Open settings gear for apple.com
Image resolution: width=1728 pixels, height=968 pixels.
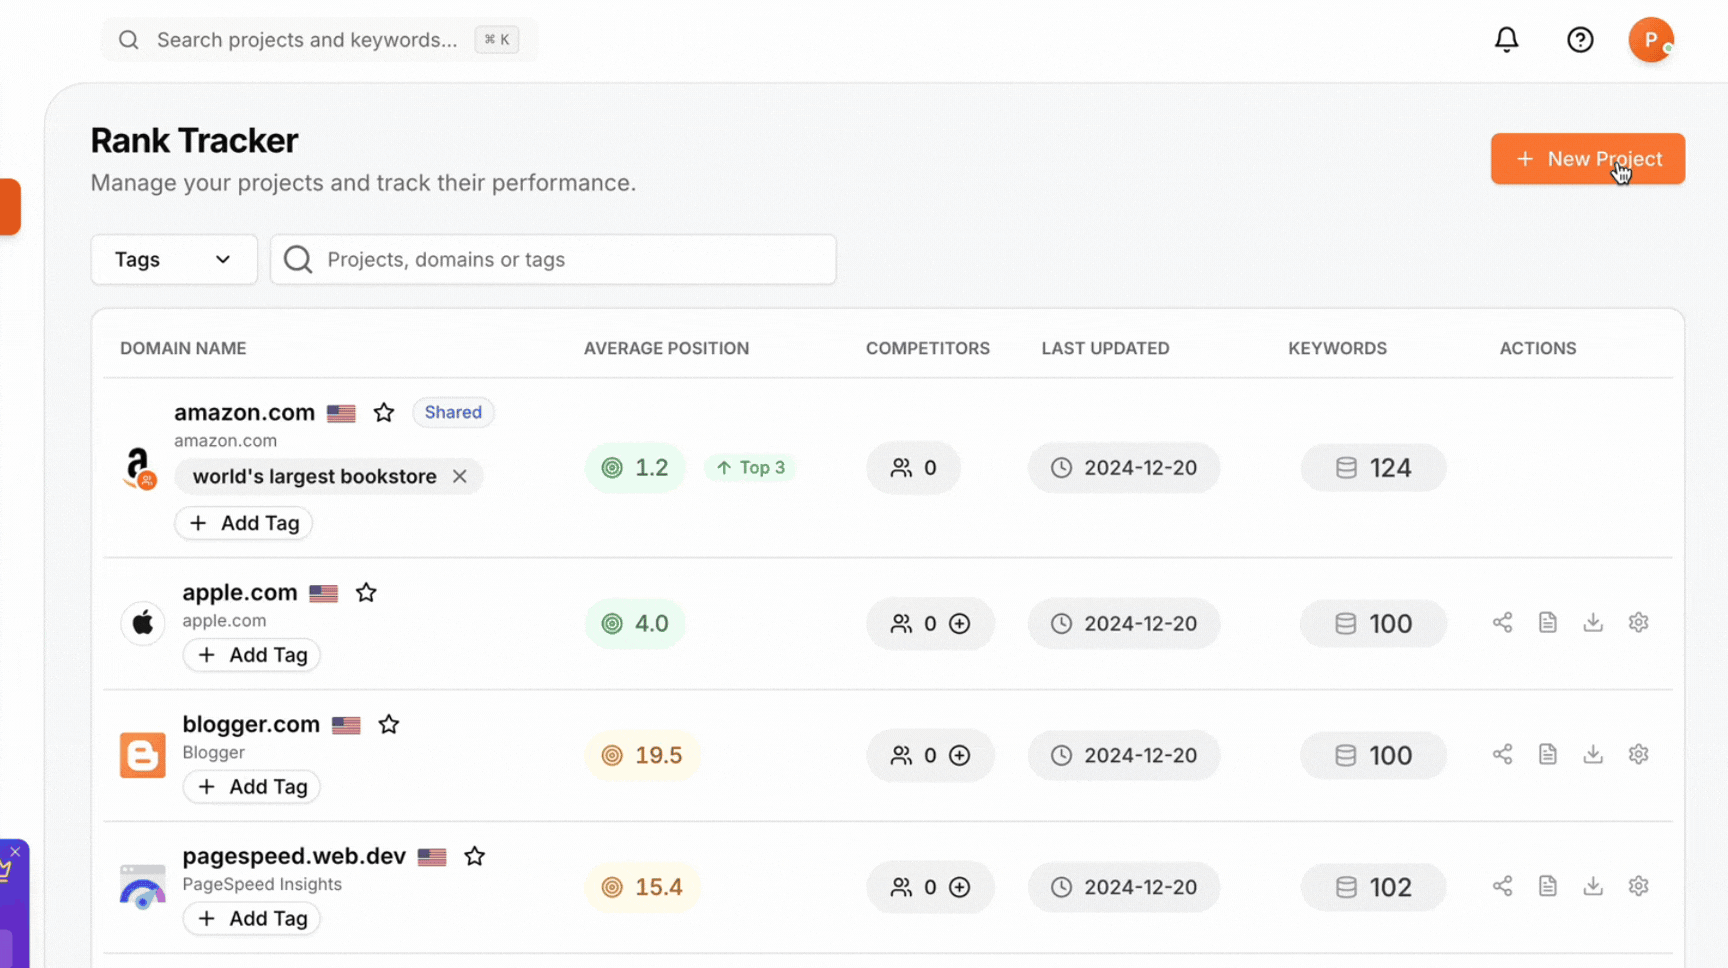pyautogui.click(x=1638, y=623)
